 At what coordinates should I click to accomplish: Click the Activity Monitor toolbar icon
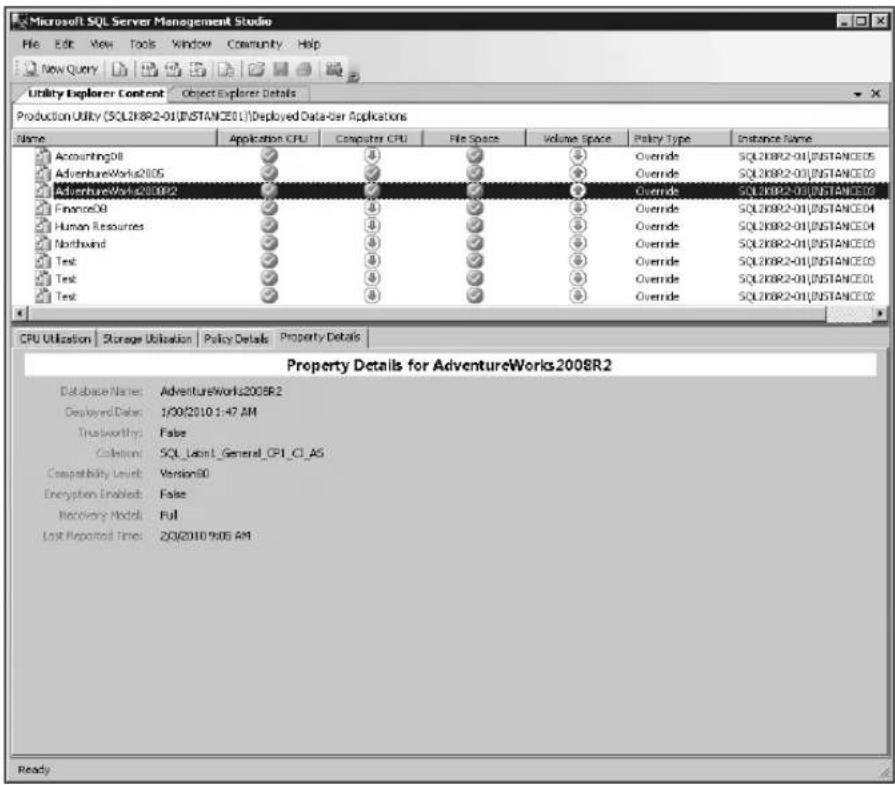coord(334,69)
